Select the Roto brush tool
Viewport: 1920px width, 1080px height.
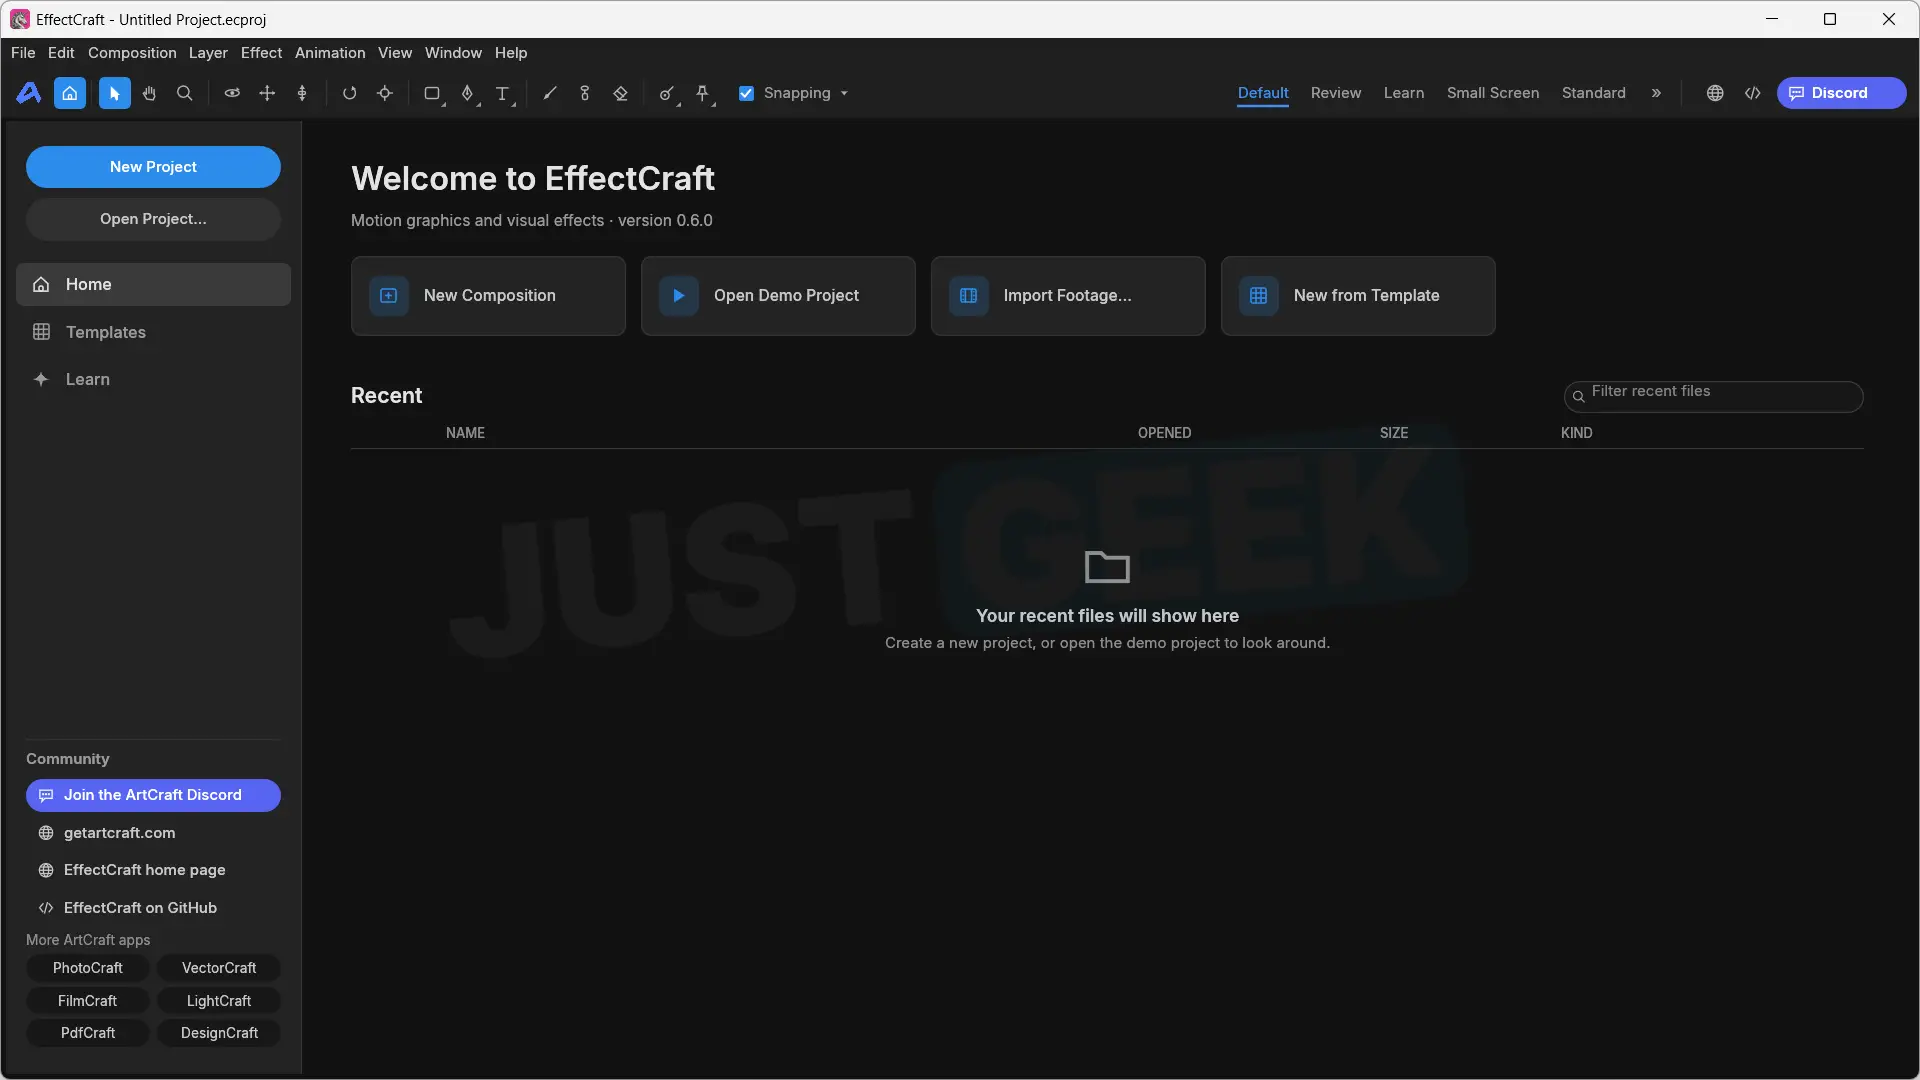(x=667, y=93)
